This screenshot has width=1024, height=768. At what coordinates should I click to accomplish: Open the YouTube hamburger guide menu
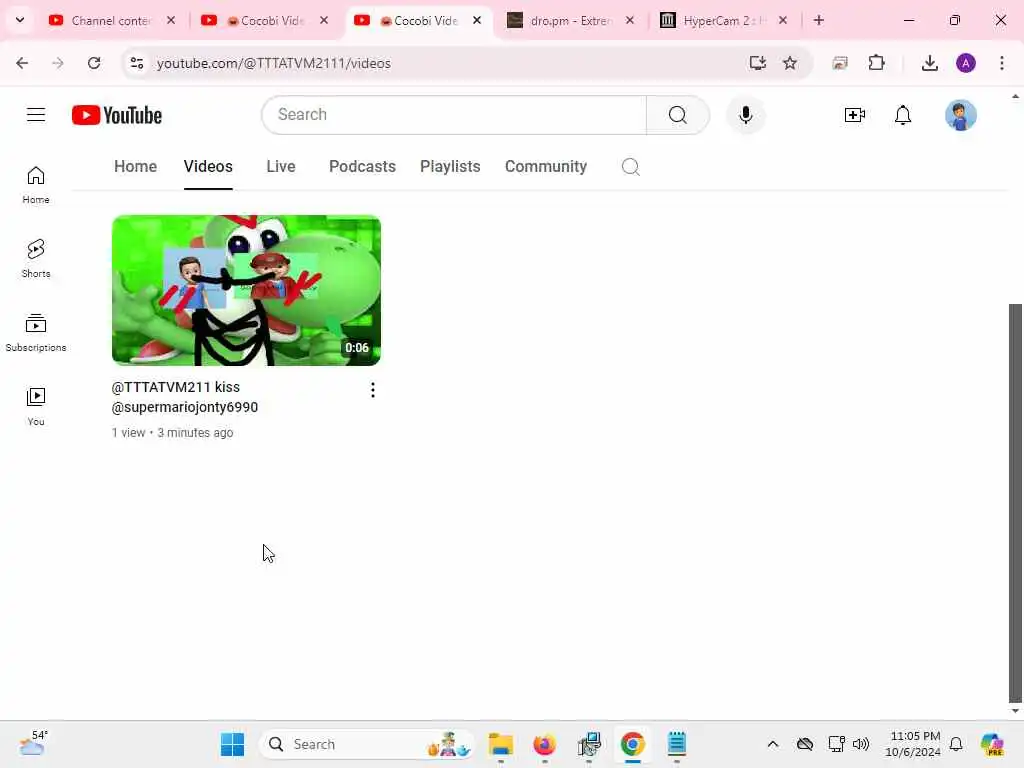click(x=36, y=115)
